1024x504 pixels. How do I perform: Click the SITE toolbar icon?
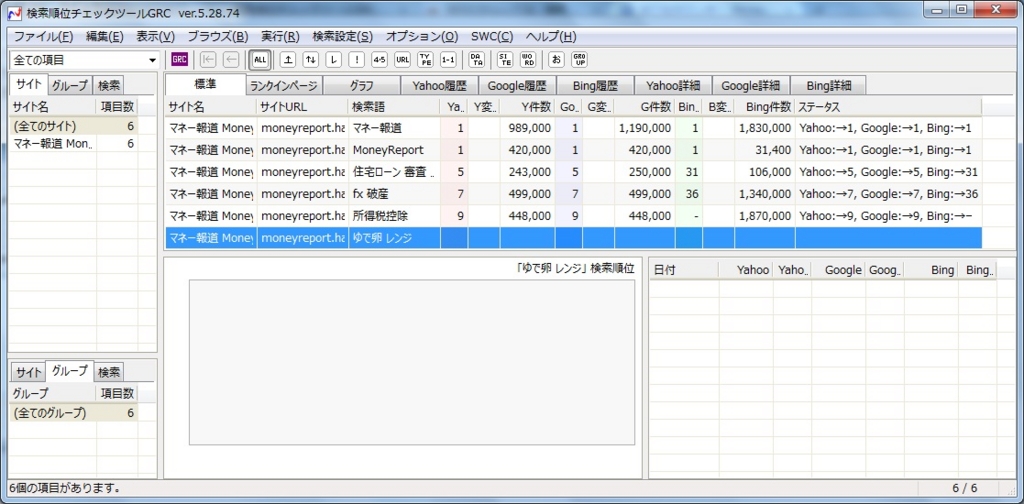click(x=505, y=60)
